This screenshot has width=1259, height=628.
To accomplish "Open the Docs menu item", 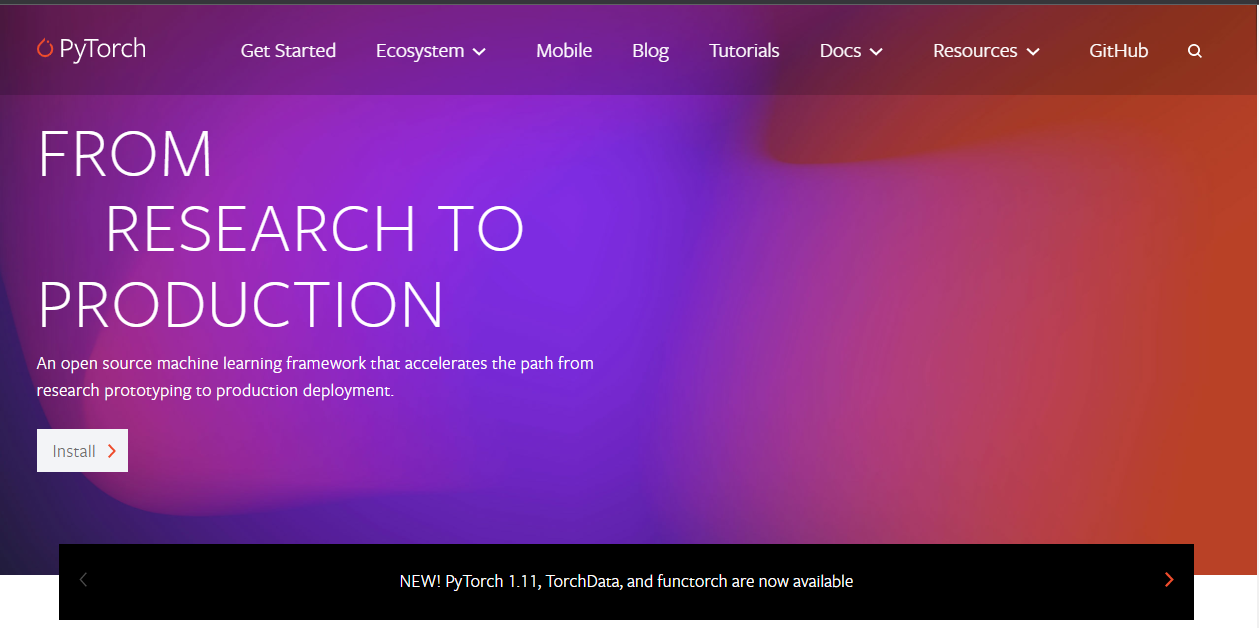I will pyautogui.click(x=840, y=50).
